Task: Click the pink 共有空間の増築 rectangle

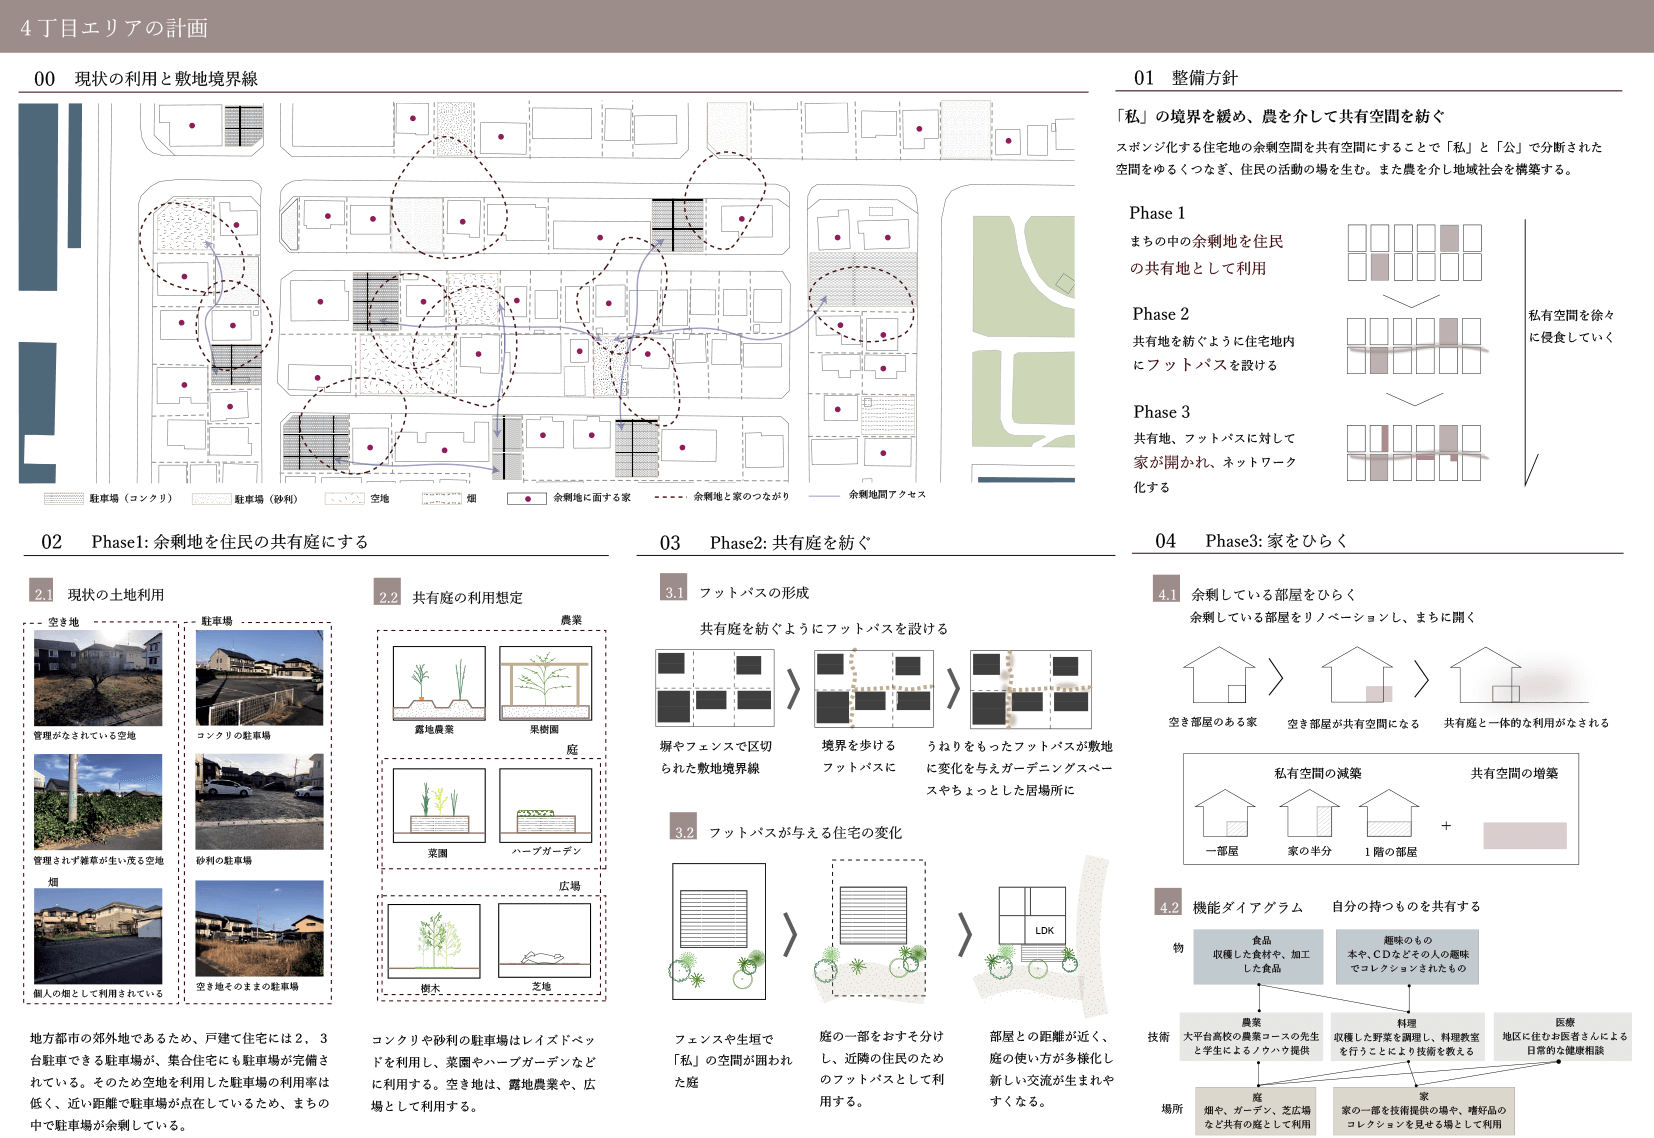Action: [1525, 835]
